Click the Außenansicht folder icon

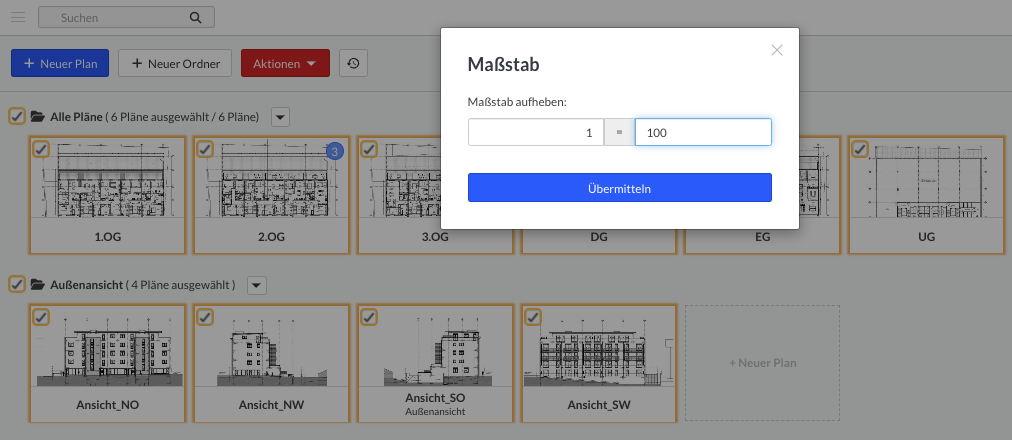(38, 285)
